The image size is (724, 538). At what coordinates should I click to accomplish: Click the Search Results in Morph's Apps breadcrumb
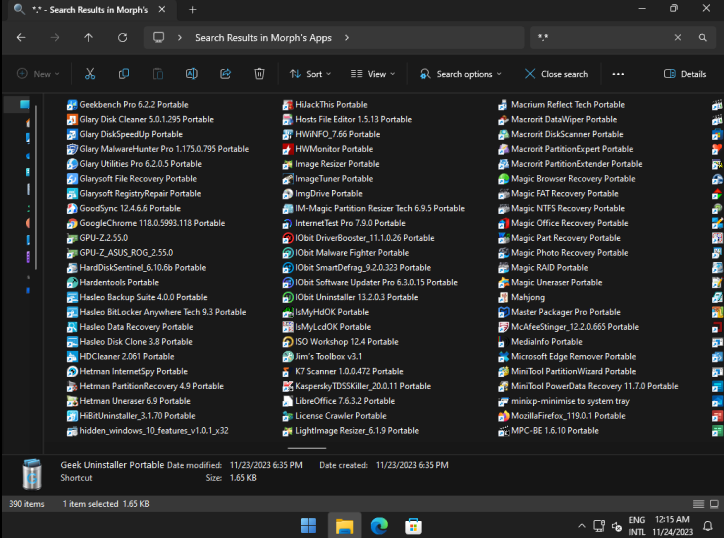coord(263,37)
